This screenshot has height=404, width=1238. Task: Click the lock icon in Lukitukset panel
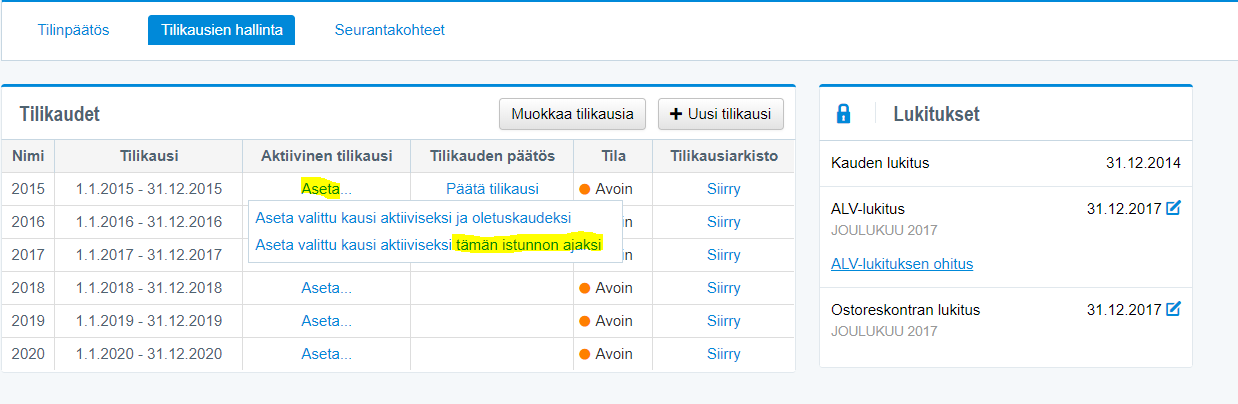[x=843, y=114]
